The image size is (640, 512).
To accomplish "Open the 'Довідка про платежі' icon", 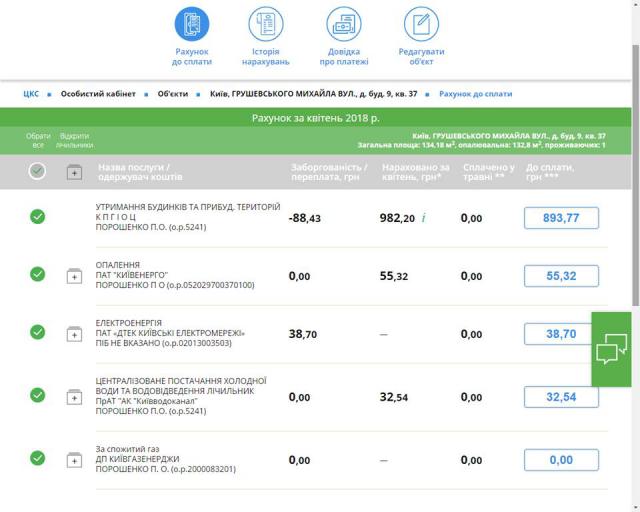I will point(344,24).
